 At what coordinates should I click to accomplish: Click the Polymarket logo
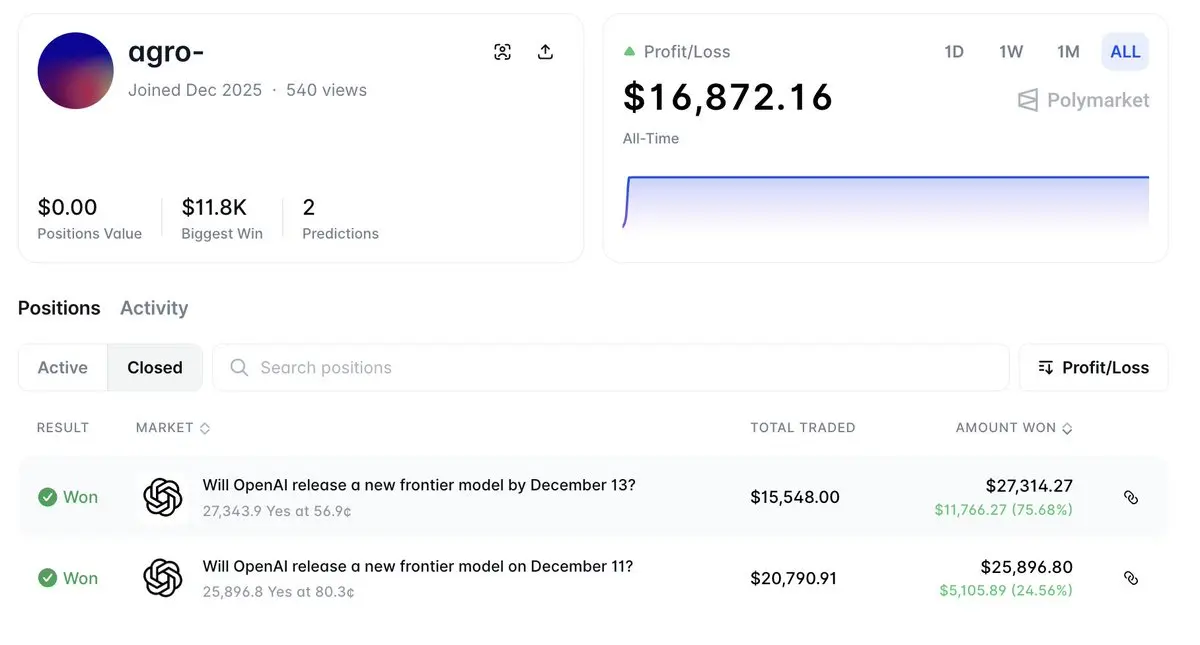(1083, 100)
